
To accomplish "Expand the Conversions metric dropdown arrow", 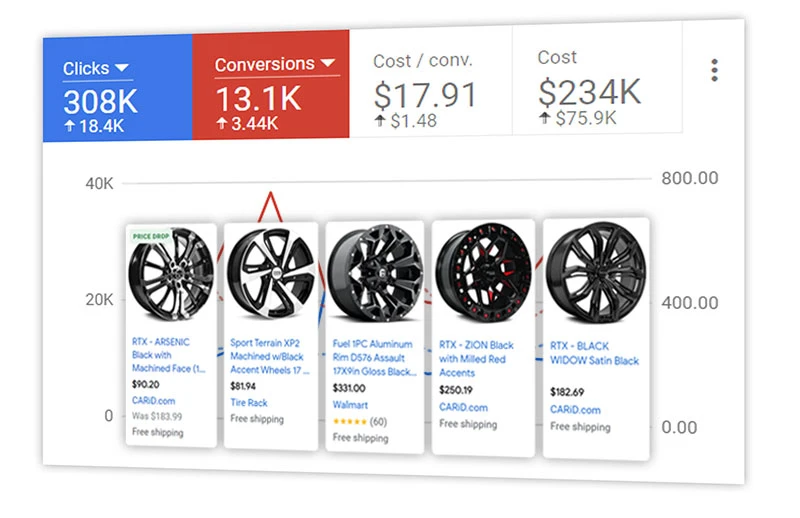I will pyautogui.click(x=328, y=64).
